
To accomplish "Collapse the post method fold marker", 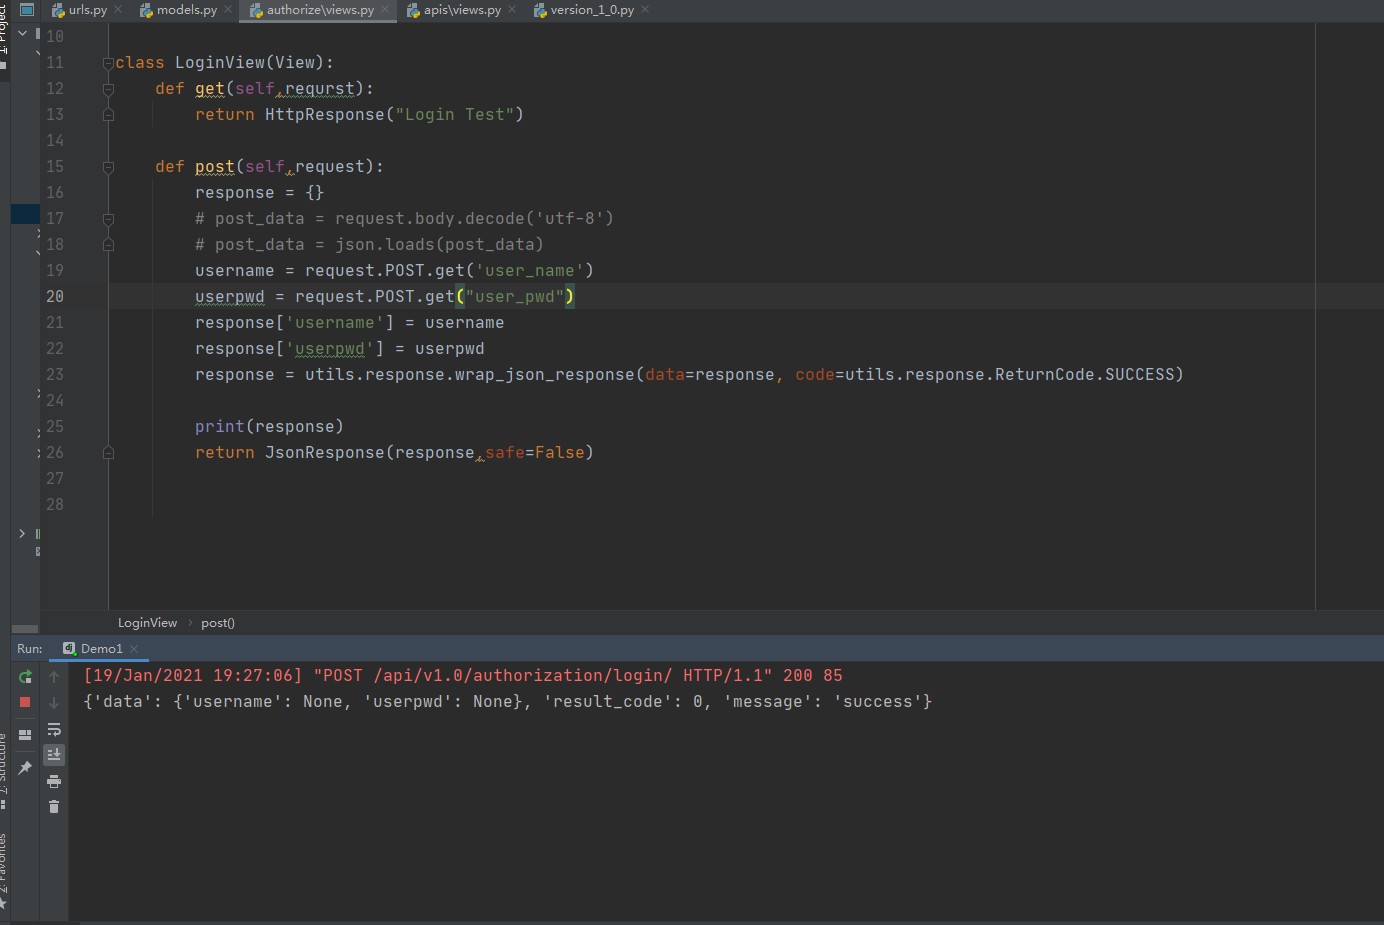I will pyautogui.click(x=108, y=167).
